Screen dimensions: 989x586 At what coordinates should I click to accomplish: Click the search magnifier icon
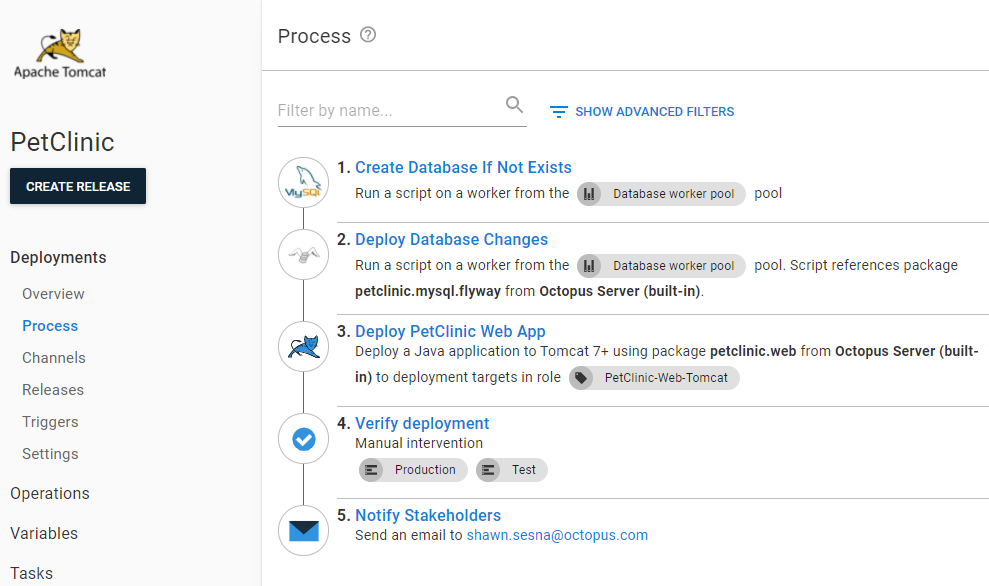[514, 105]
